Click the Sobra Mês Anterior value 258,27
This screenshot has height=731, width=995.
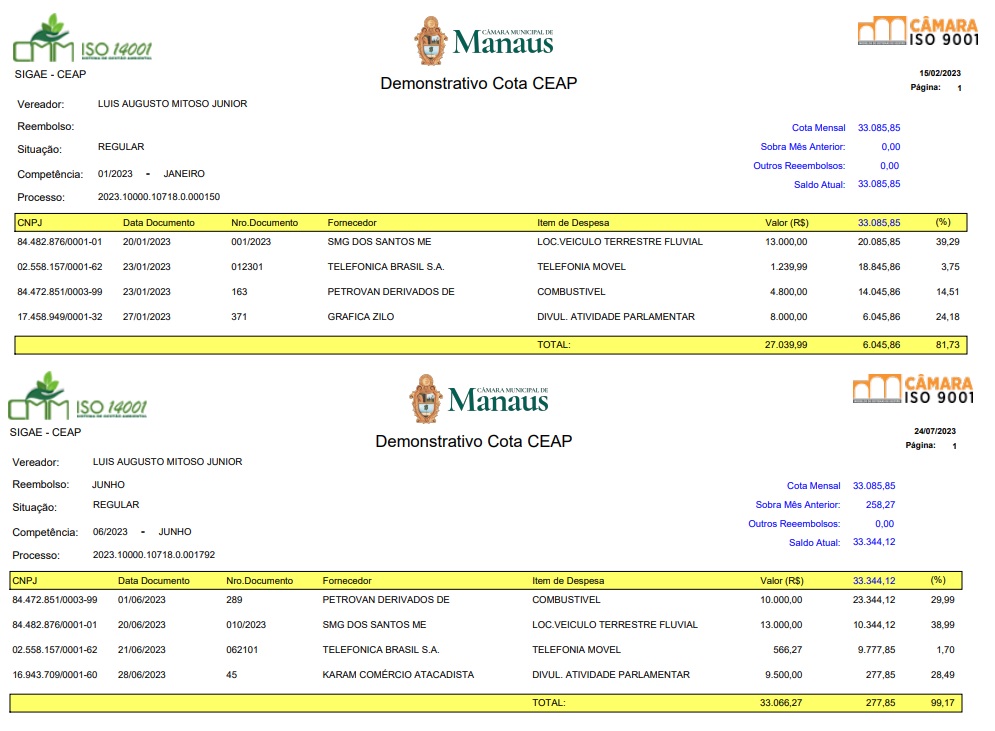tap(880, 504)
